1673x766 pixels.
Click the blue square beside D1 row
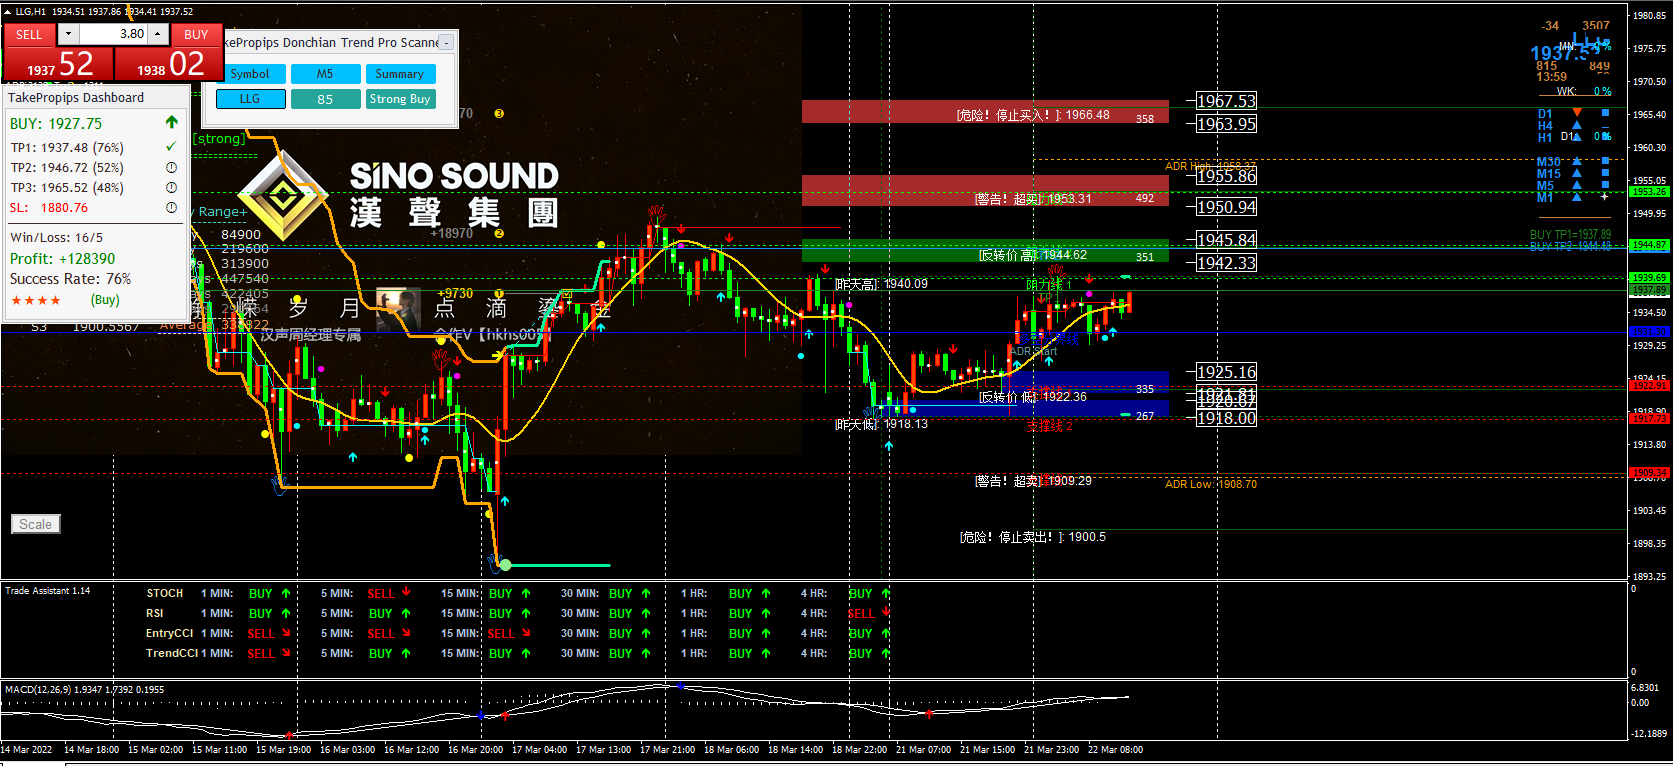click(x=1606, y=113)
